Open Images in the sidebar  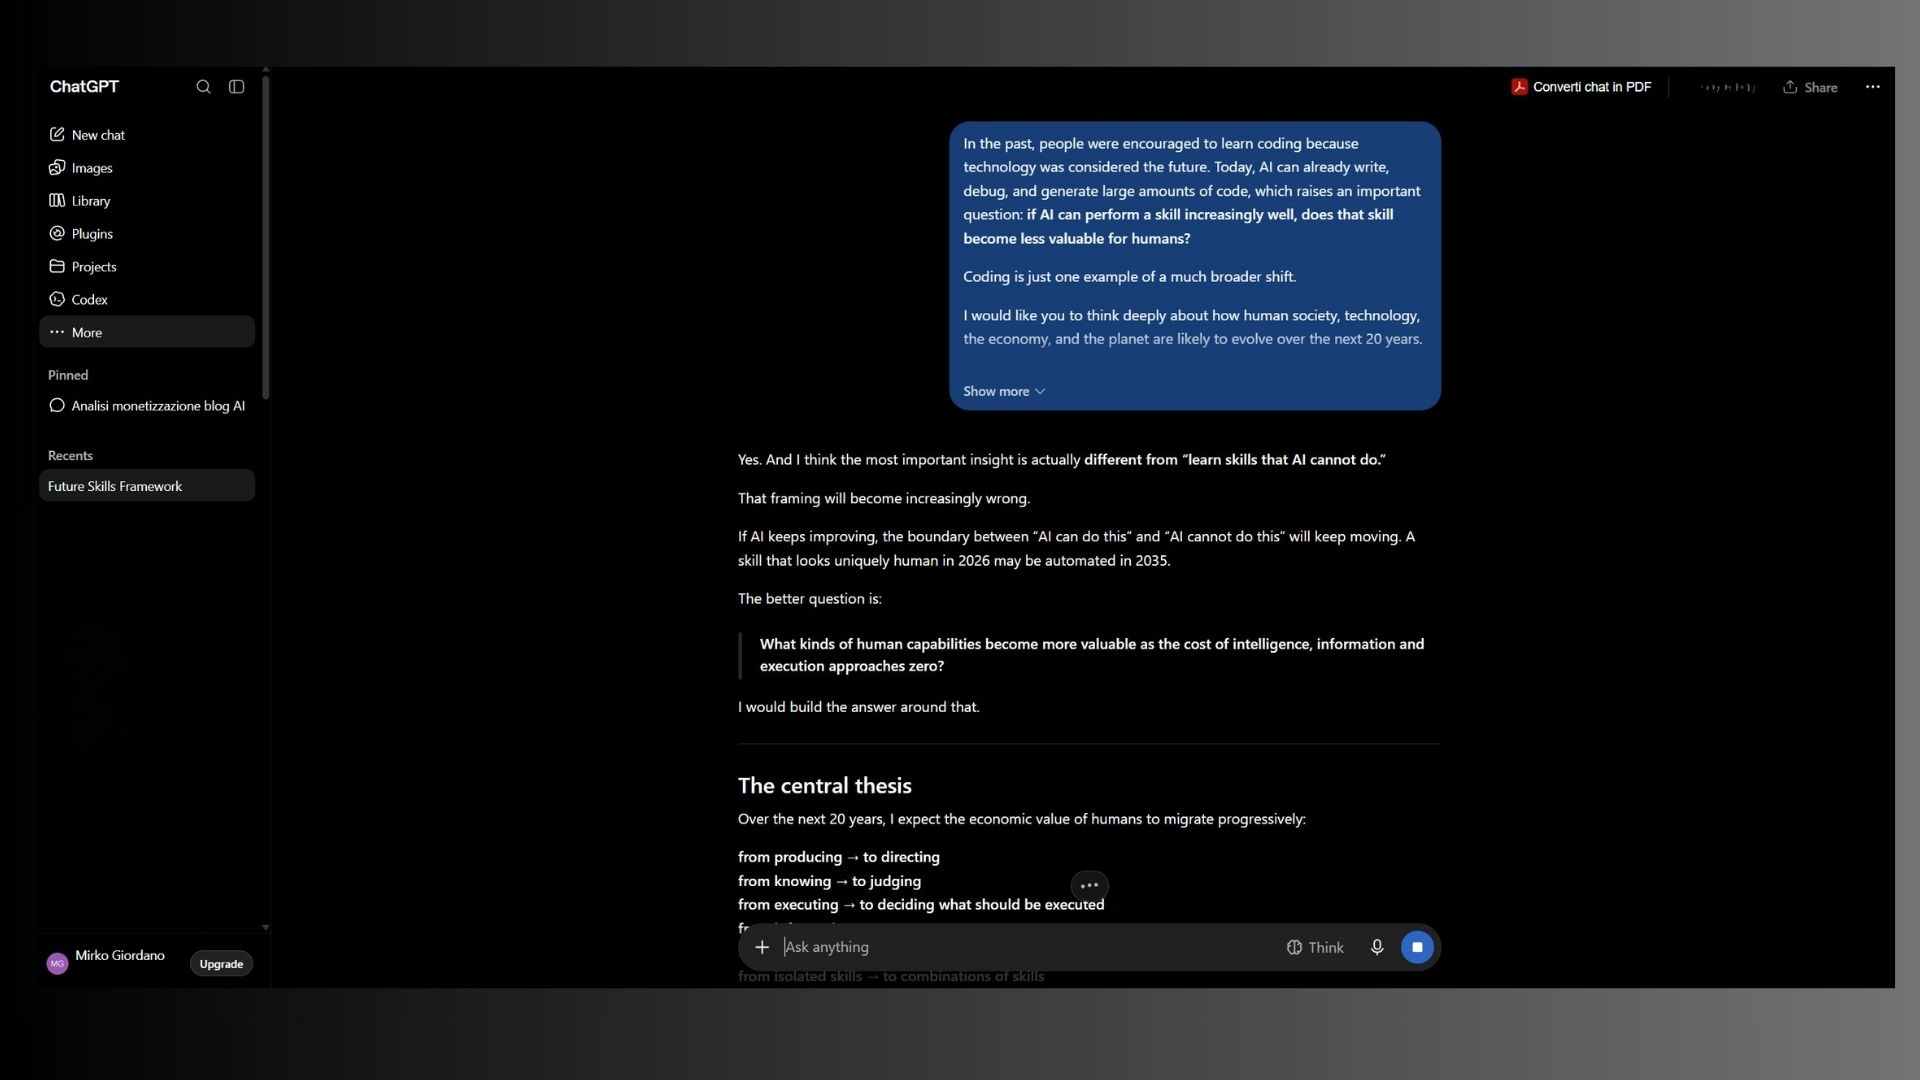[147, 168]
